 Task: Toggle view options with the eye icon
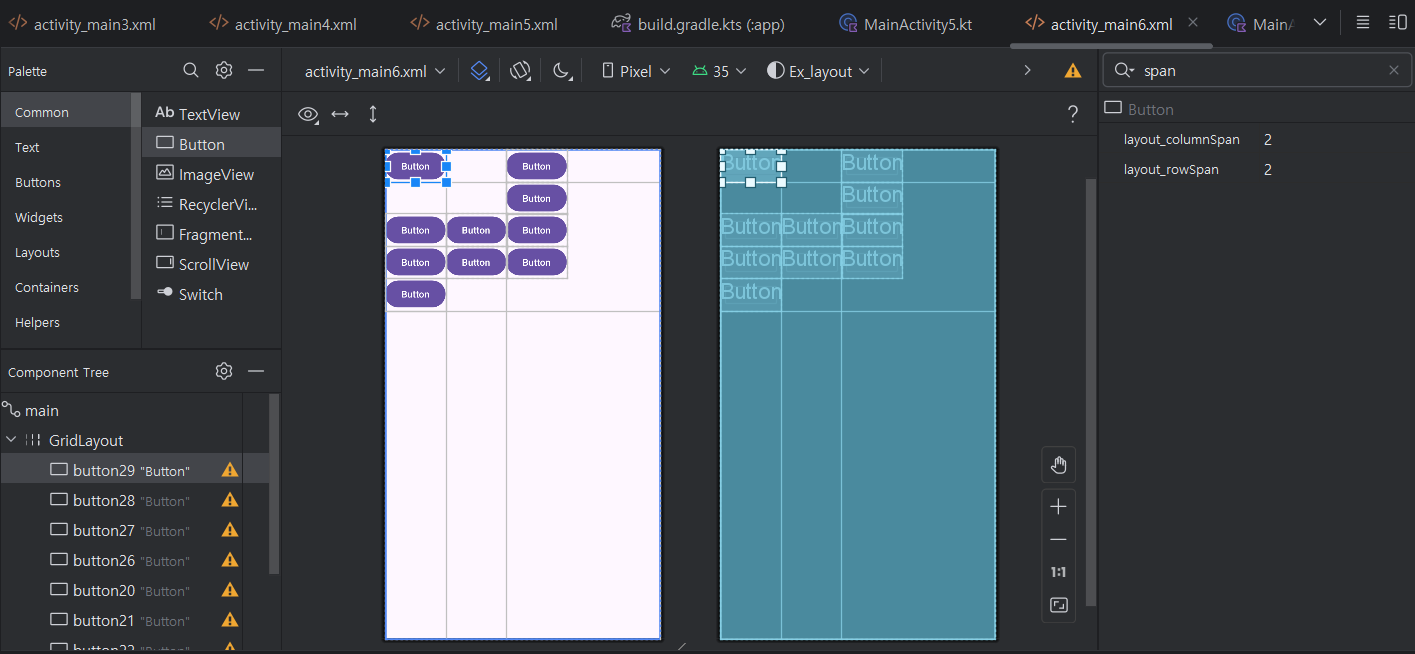tap(307, 114)
